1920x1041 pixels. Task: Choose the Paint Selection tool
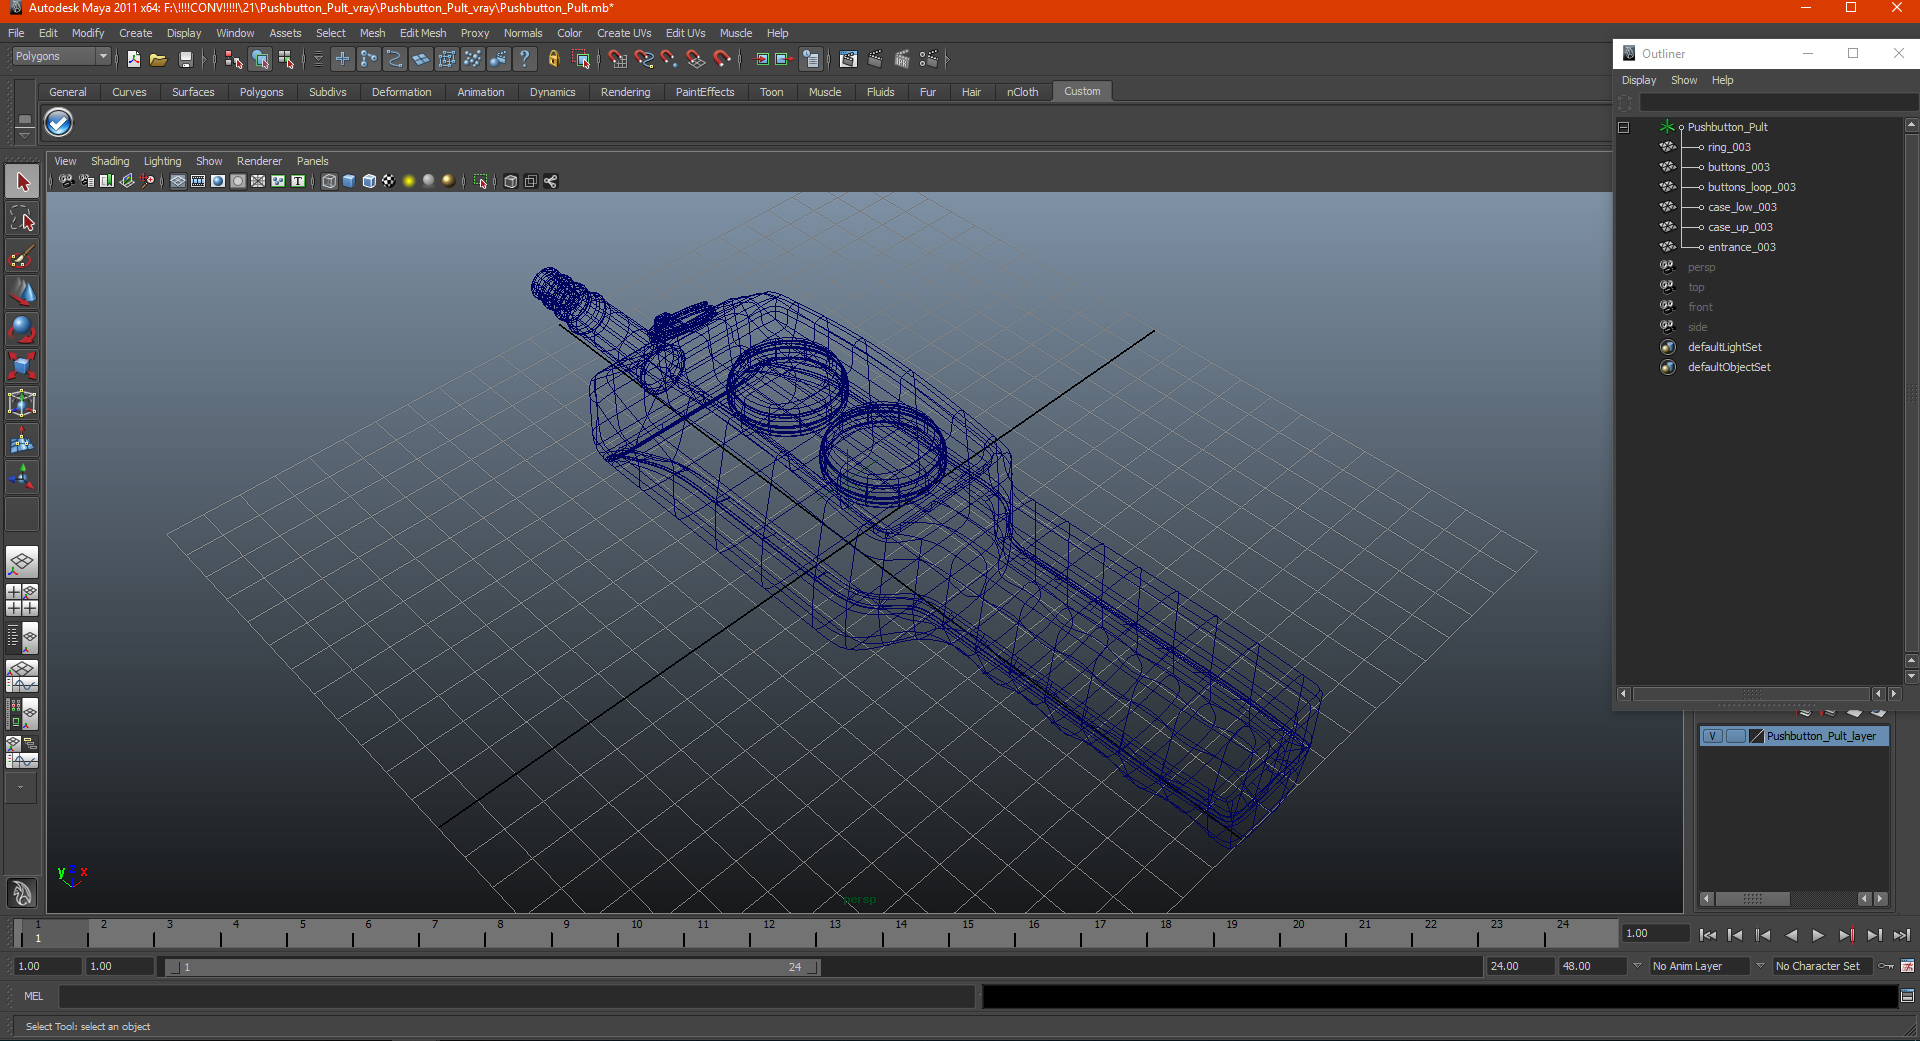point(22,256)
